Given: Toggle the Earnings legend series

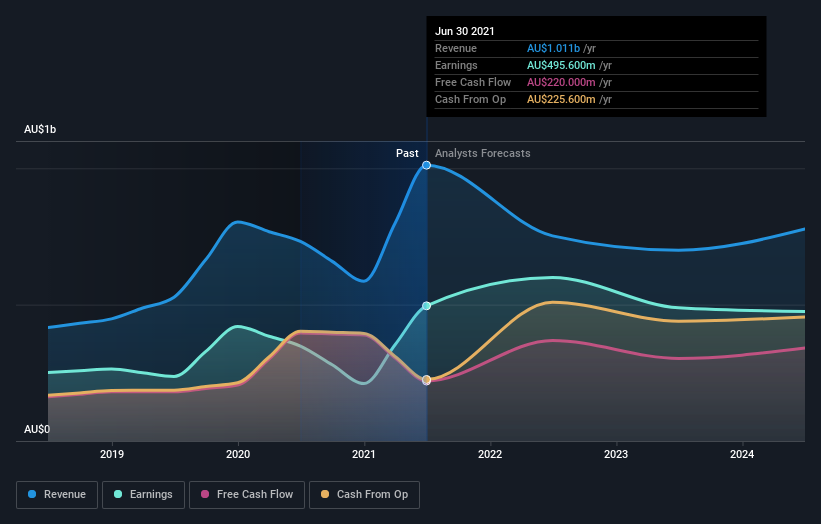Looking at the screenshot, I should [x=143, y=495].
